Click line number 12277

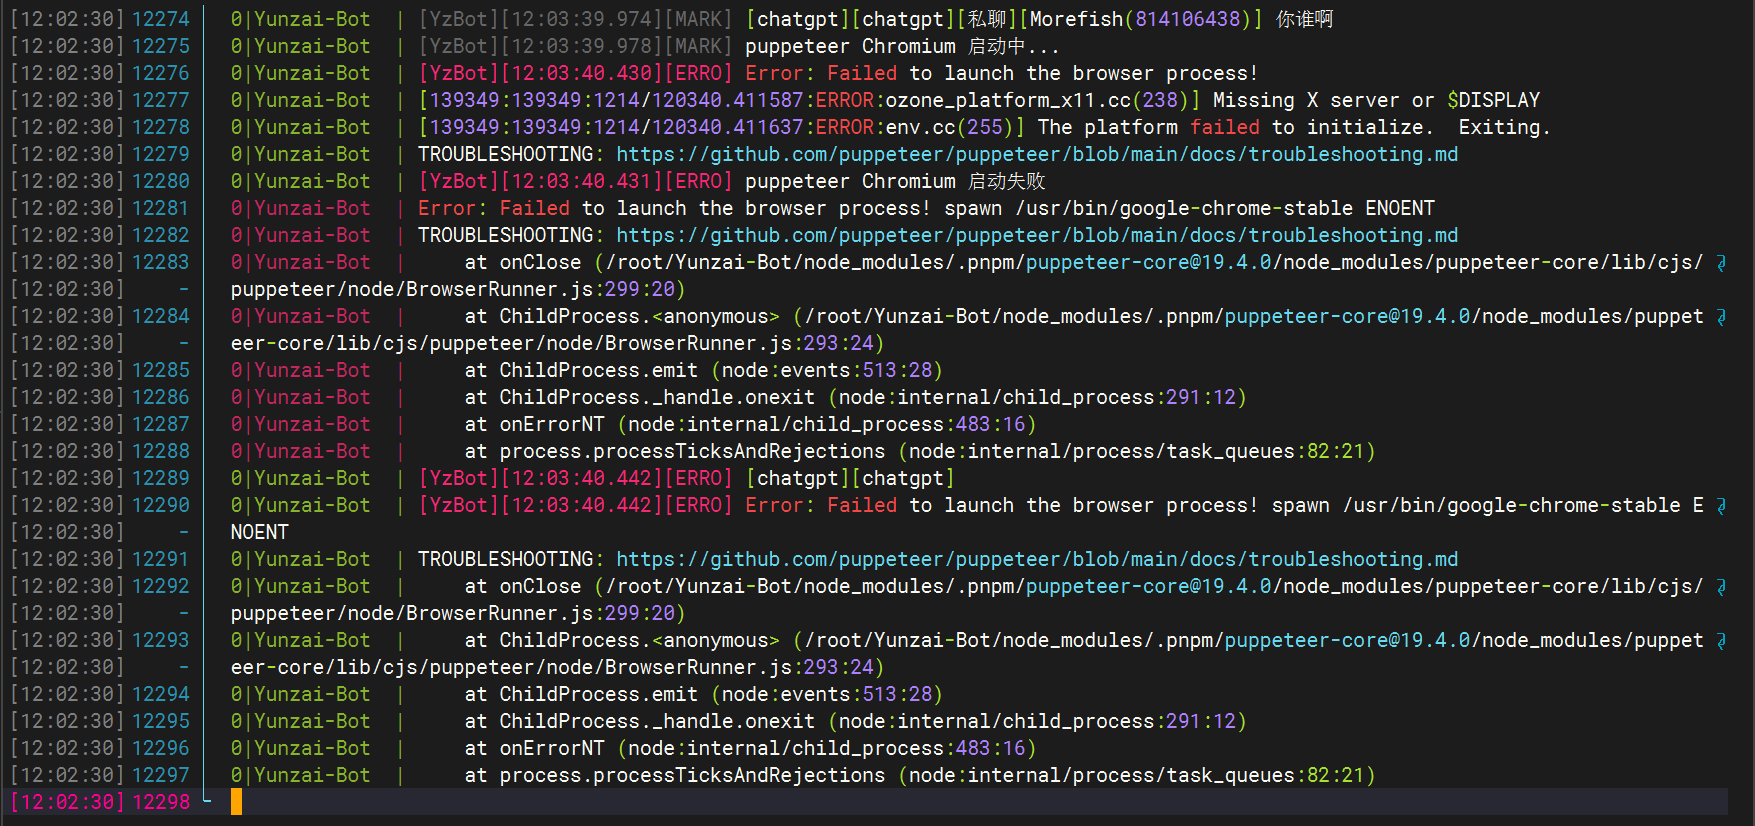tap(161, 100)
